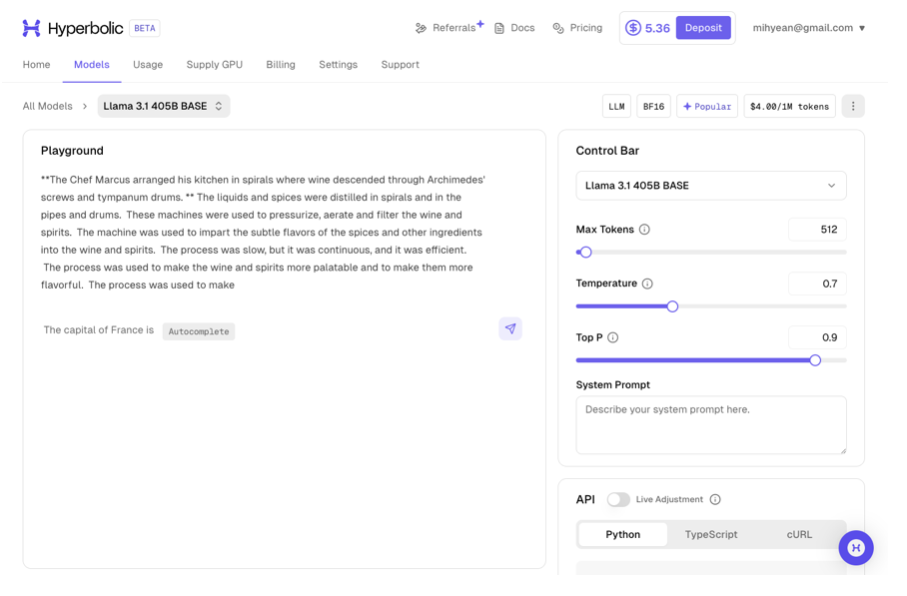The height and width of the screenshot is (596, 907).
Task: Show Temperature info tooltip icon
Action: coord(647,284)
